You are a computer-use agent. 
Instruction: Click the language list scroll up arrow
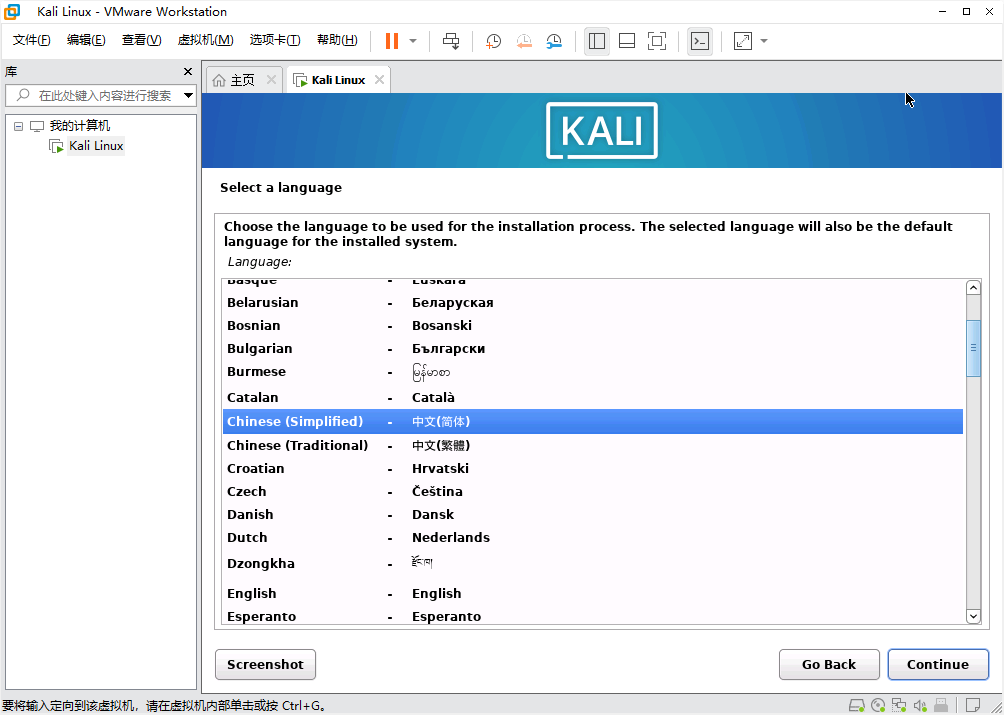(x=973, y=287)
